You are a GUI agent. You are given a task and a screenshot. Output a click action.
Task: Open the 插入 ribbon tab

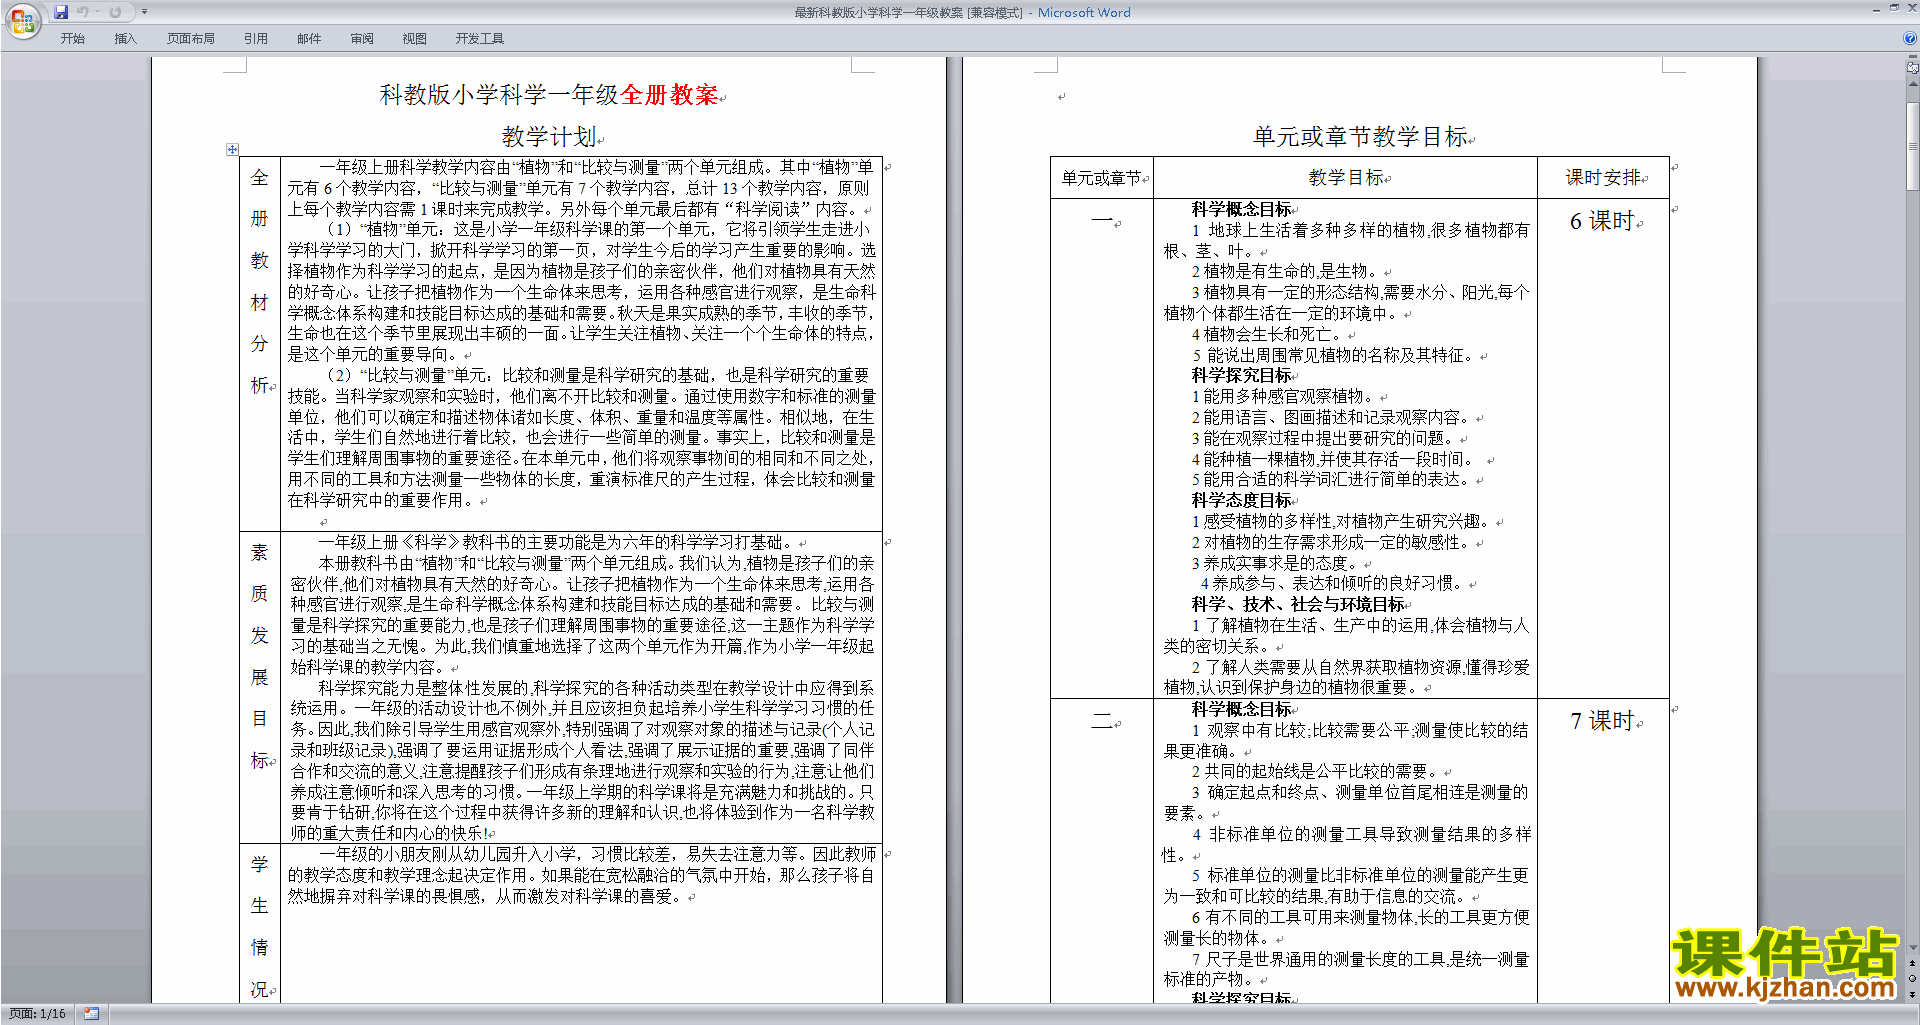(125, 39)
